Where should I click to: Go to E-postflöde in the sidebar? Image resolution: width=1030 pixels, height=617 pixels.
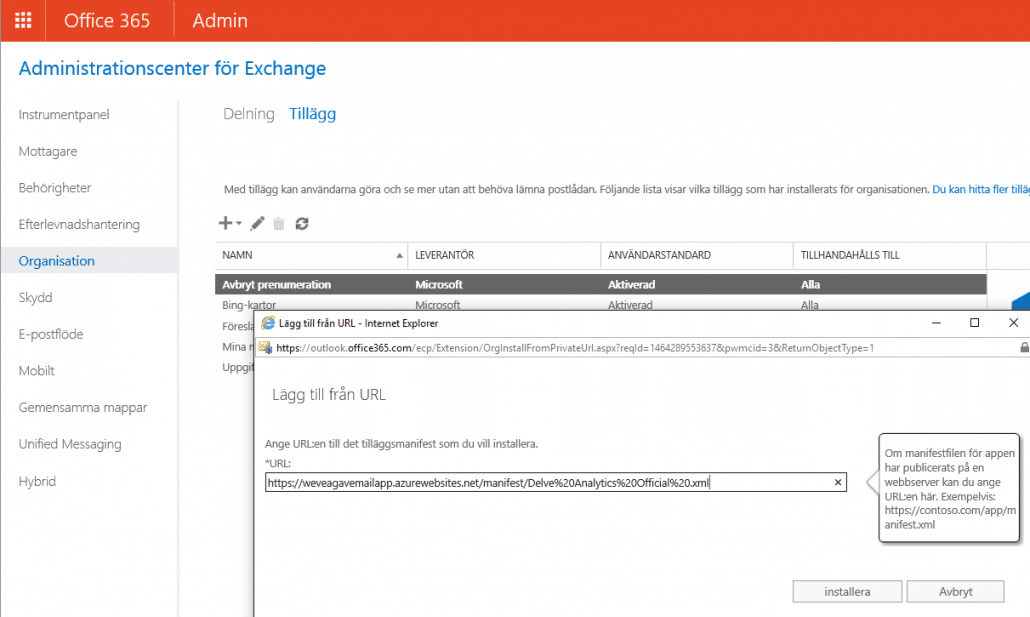[x=51, y=334]
